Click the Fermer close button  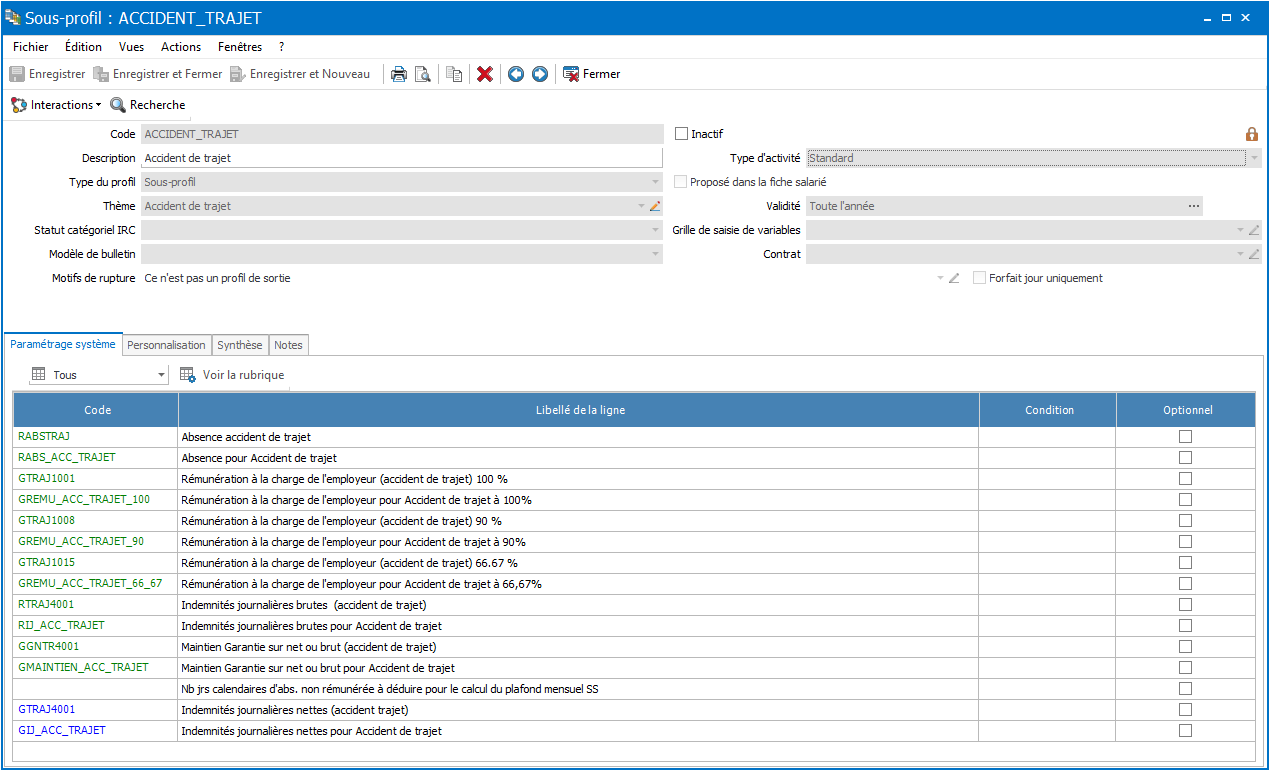(592, 74)
